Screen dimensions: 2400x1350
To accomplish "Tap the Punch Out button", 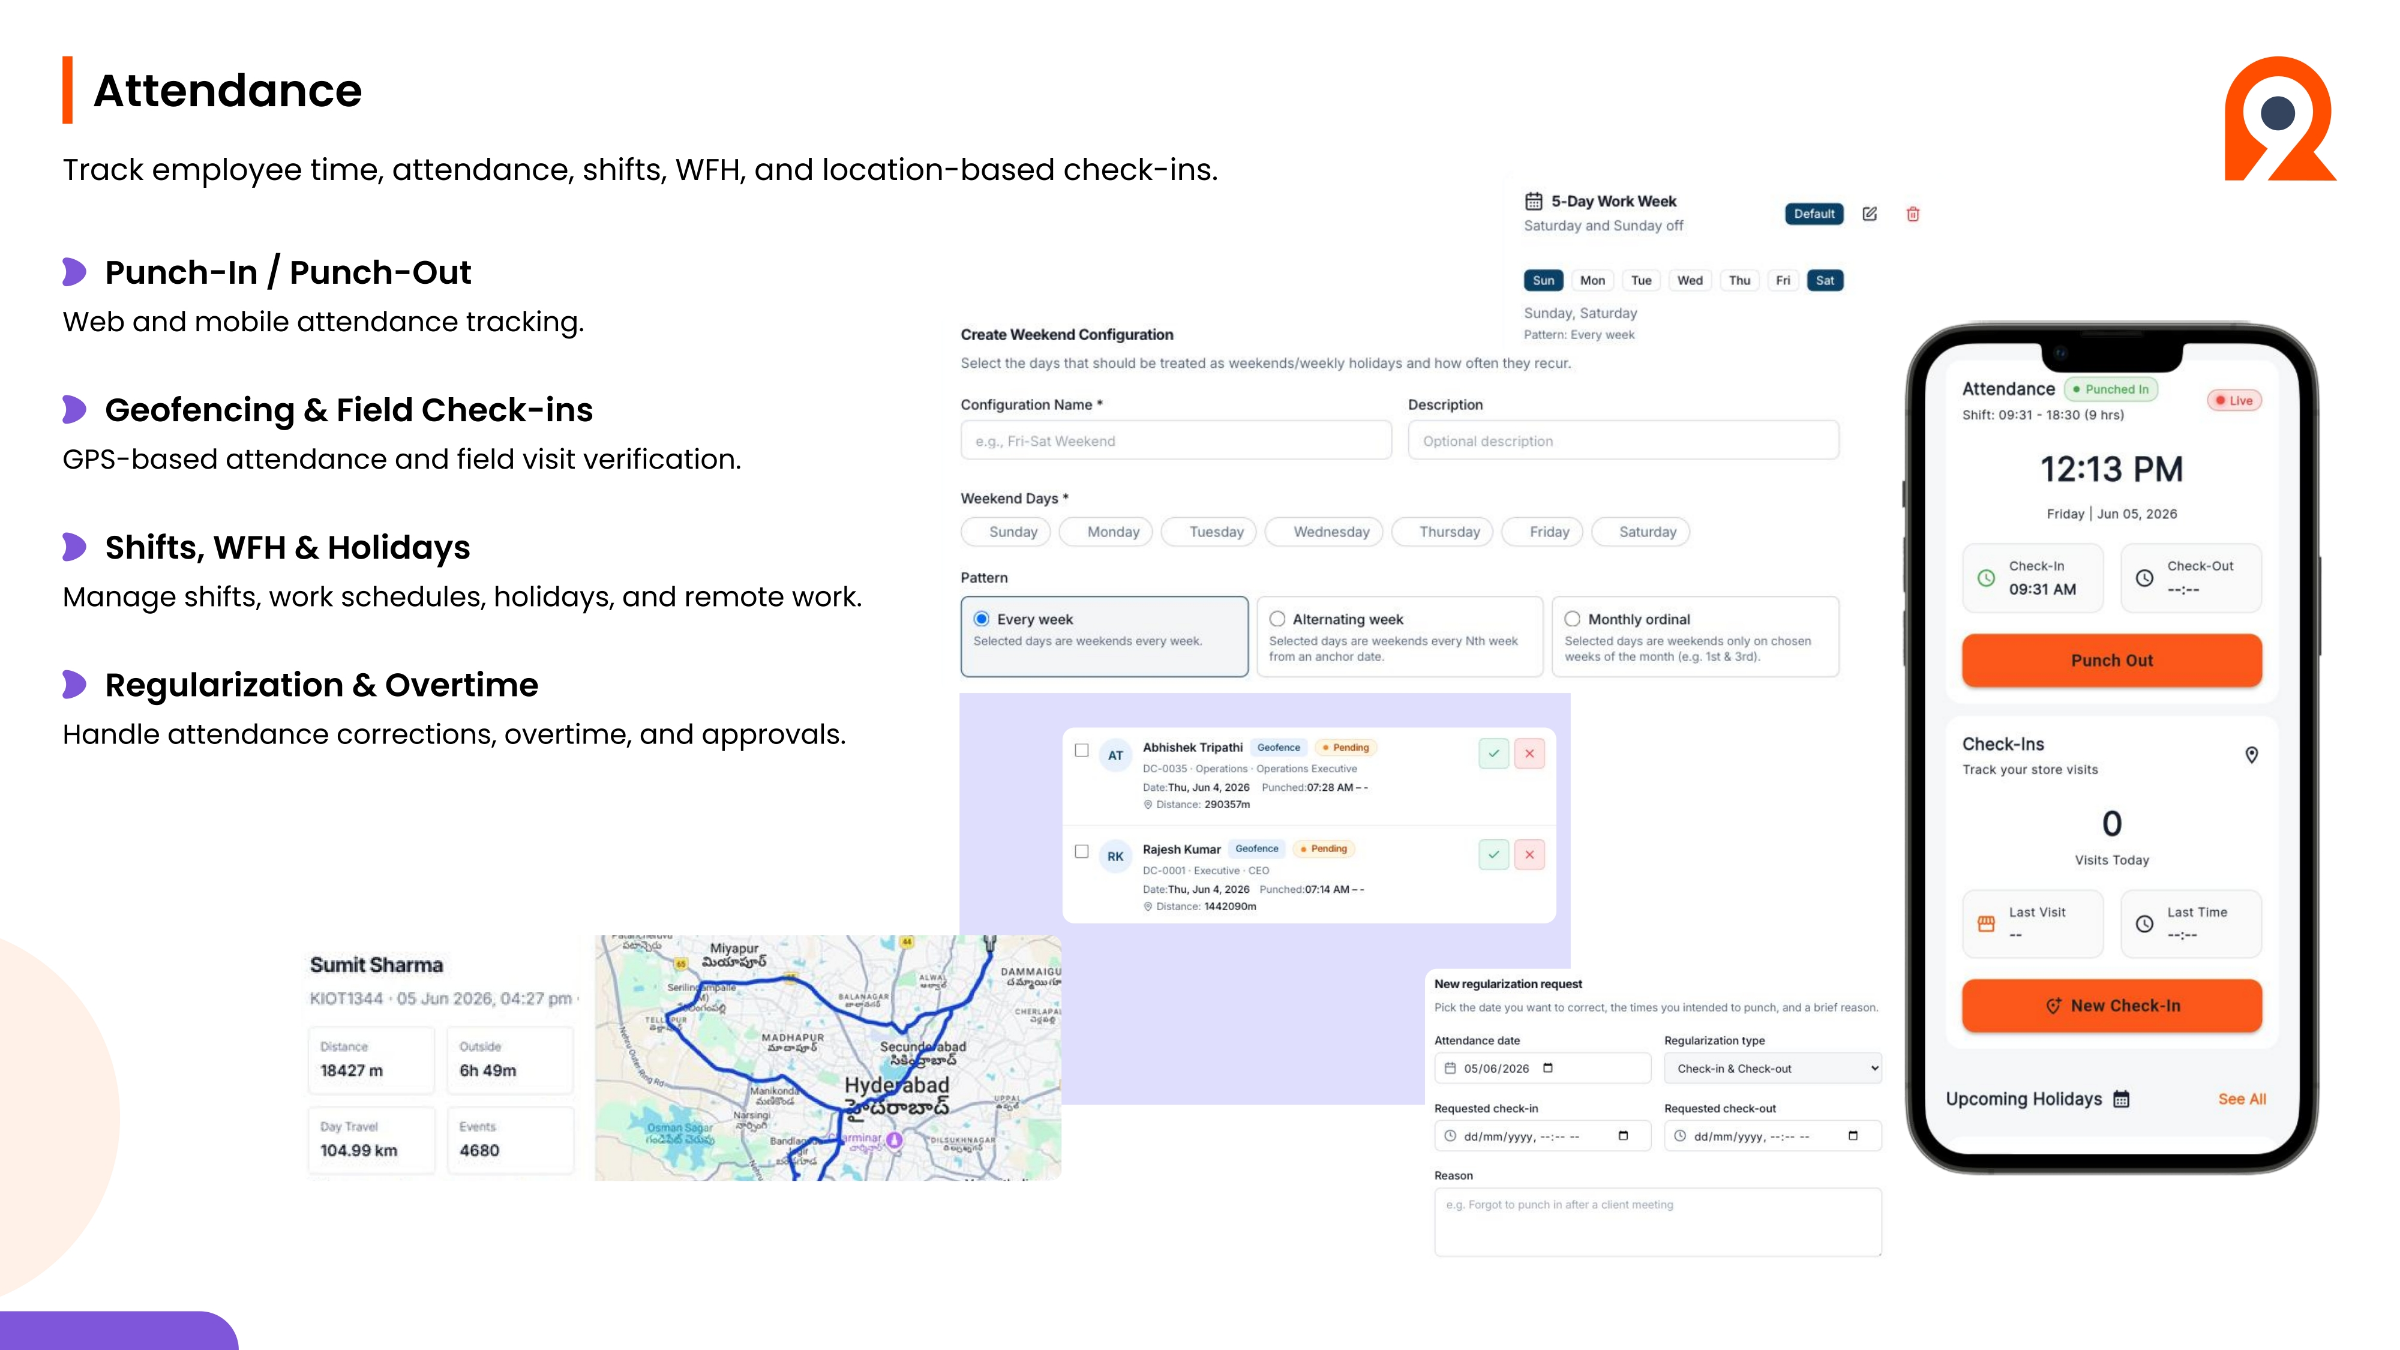I will [x=2111, y=660].
